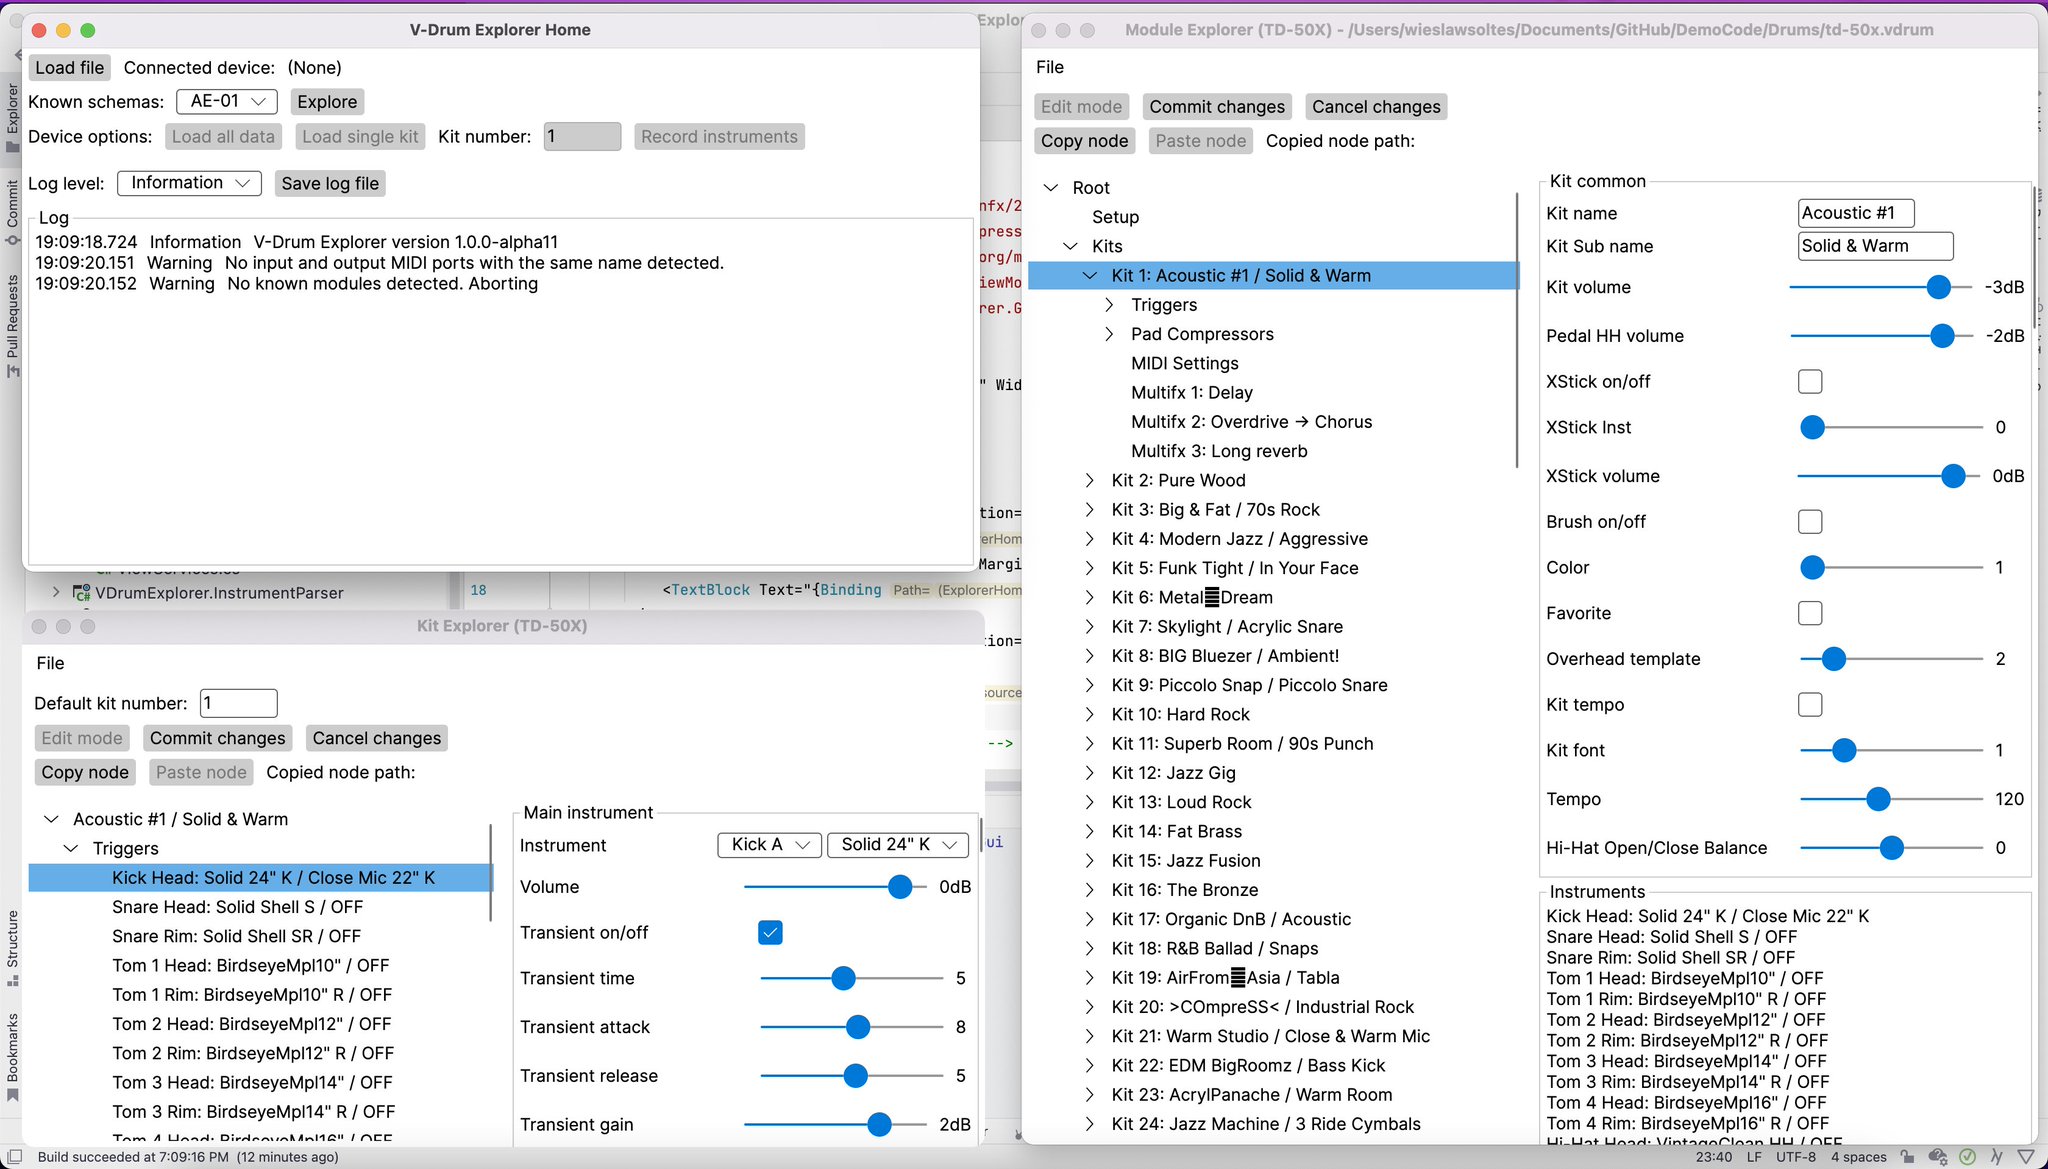Uncheck the Transient on/off checkbox
This screenshot has width=2048, height=1169.
click(x=769, y=932)
